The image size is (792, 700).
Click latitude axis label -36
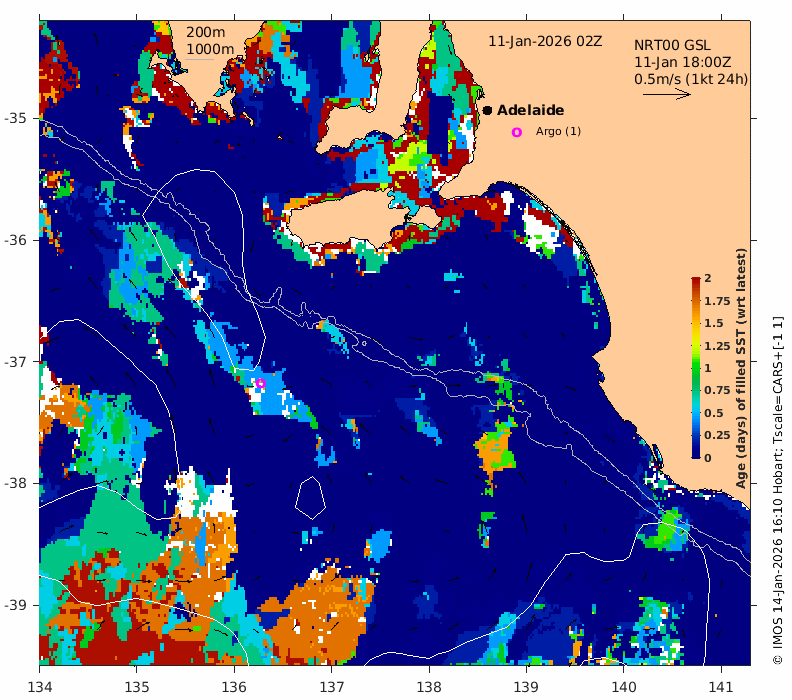(x=15, y=240)
